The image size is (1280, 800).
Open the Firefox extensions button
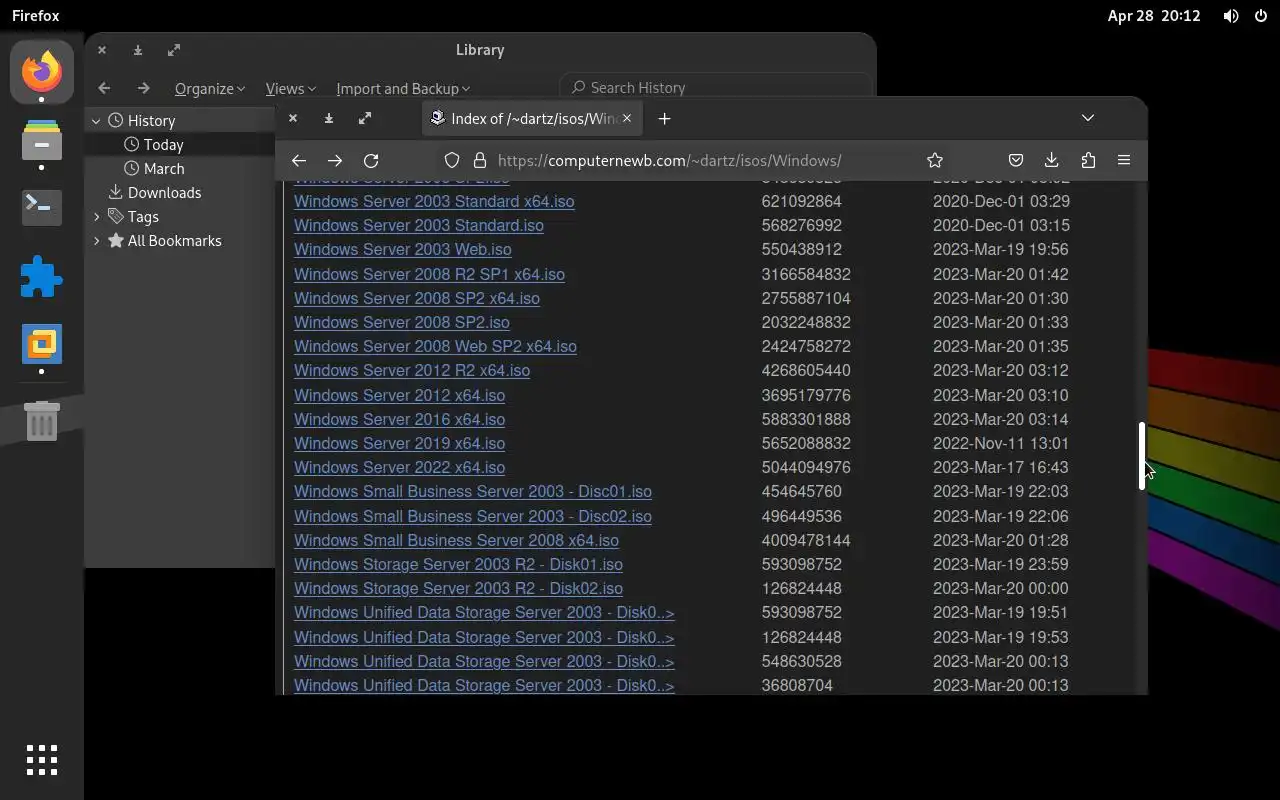(1088, 160)
